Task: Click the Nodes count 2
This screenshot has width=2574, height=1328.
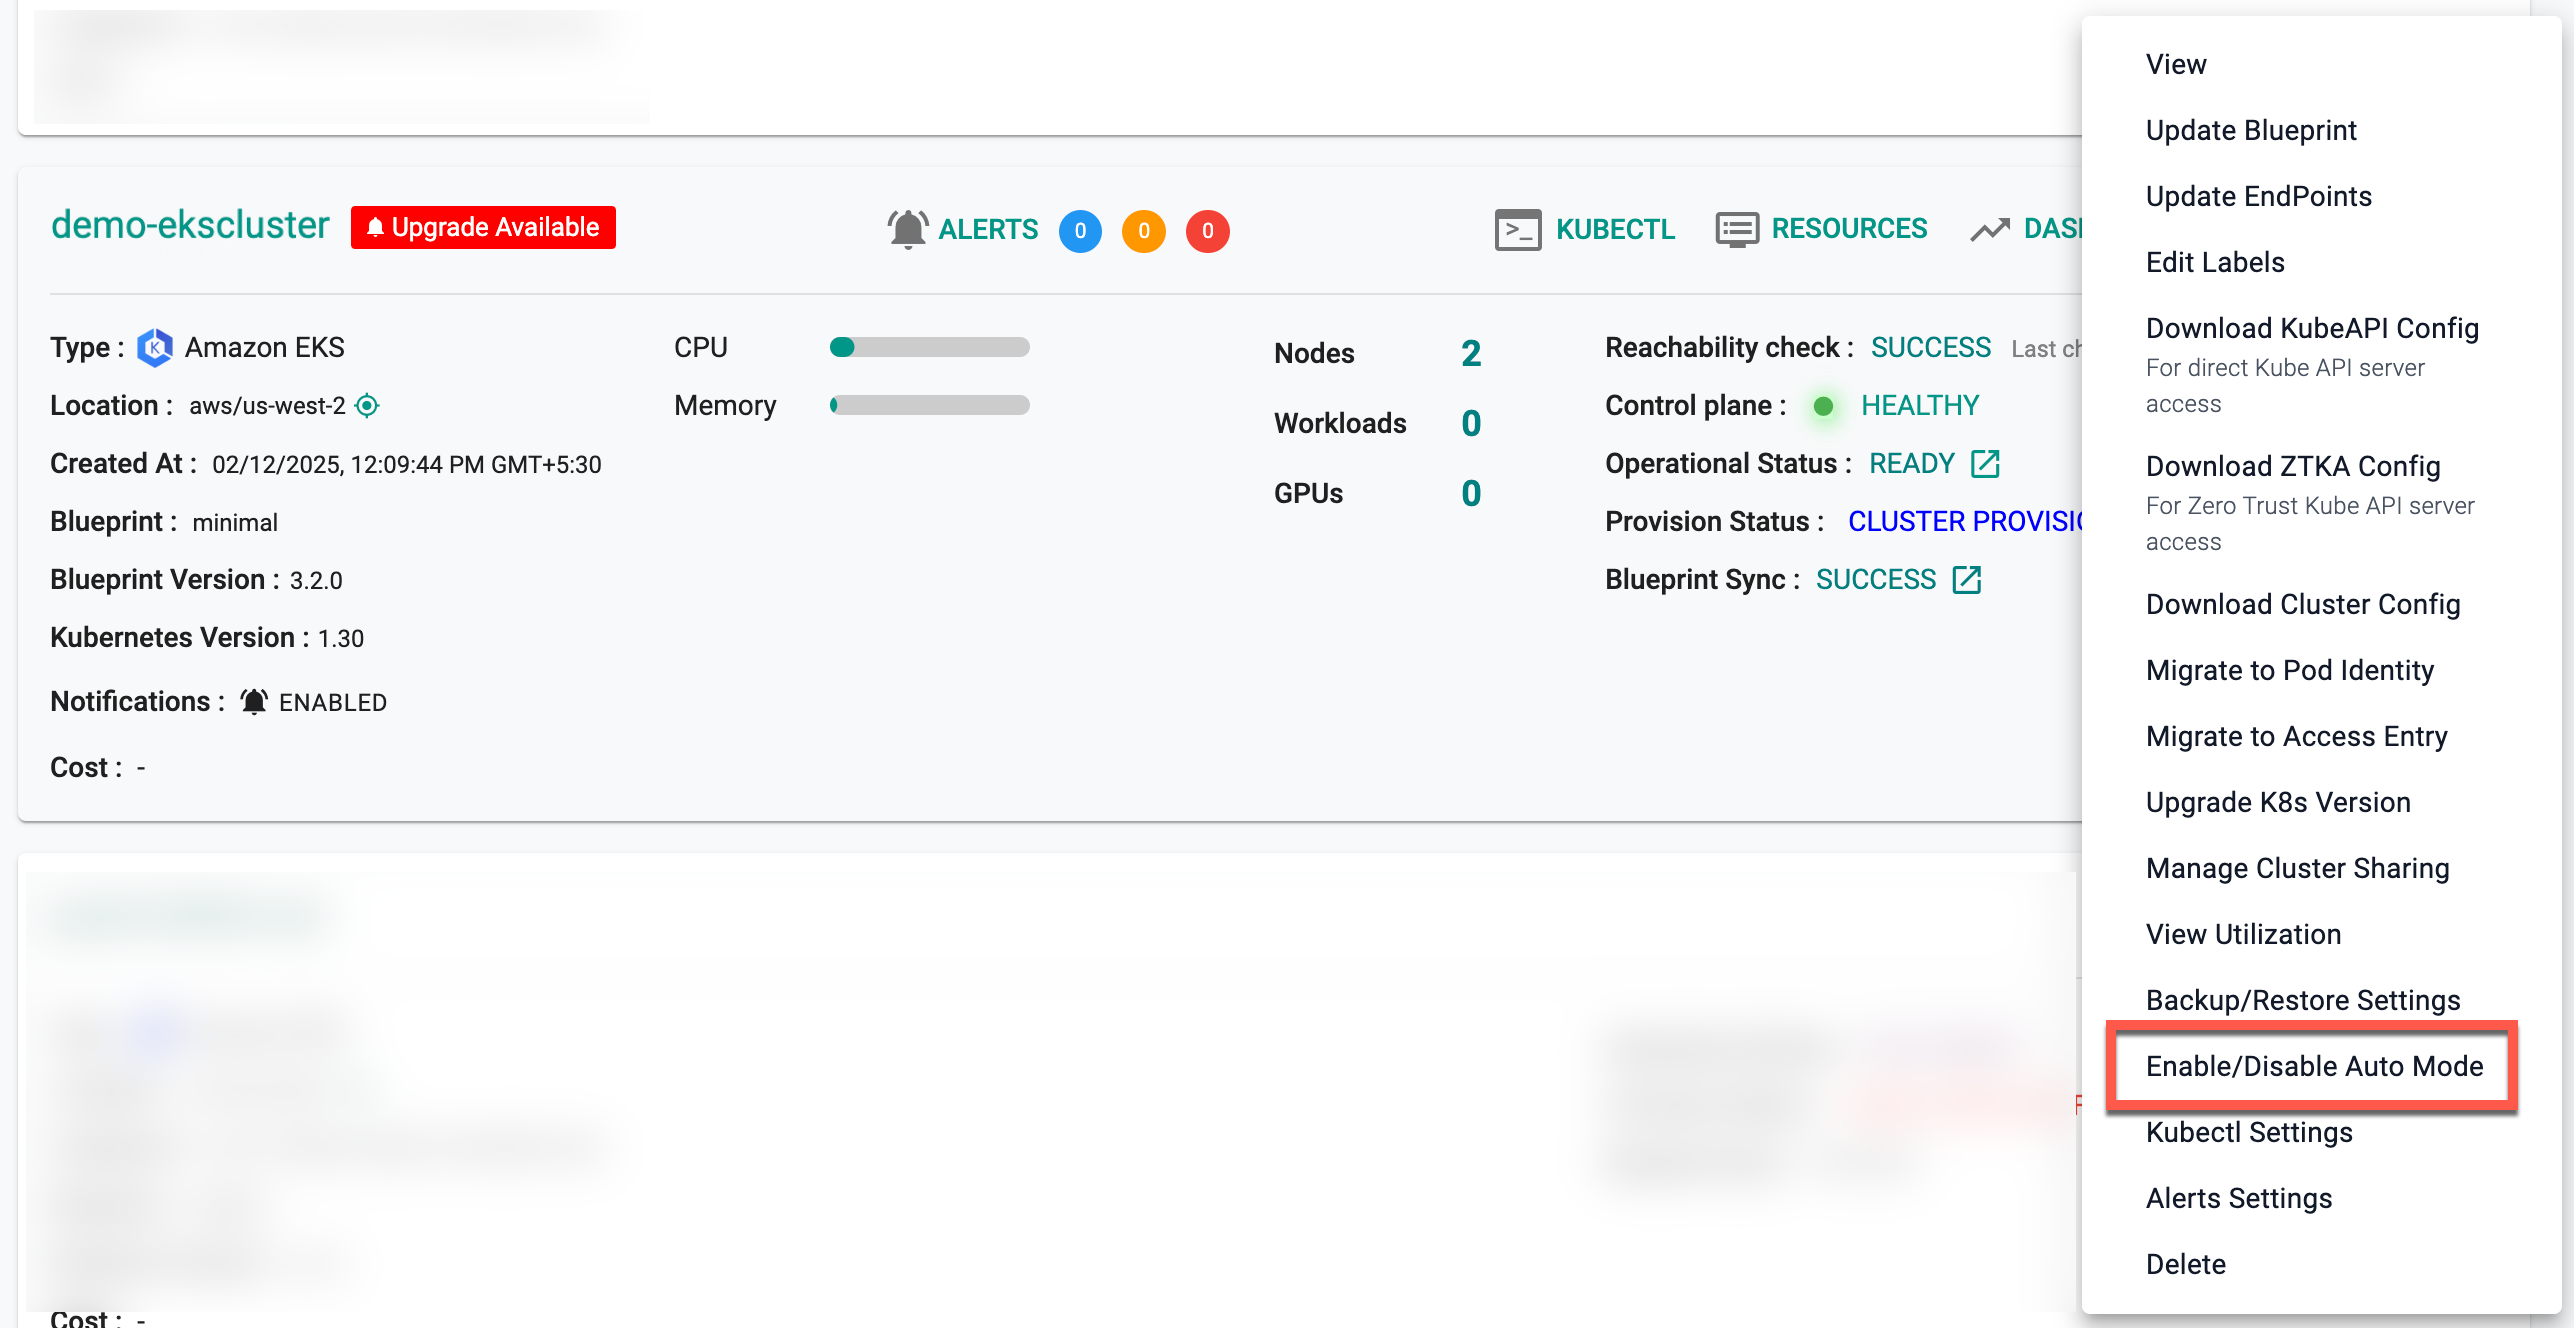Action: (1471, 353)
